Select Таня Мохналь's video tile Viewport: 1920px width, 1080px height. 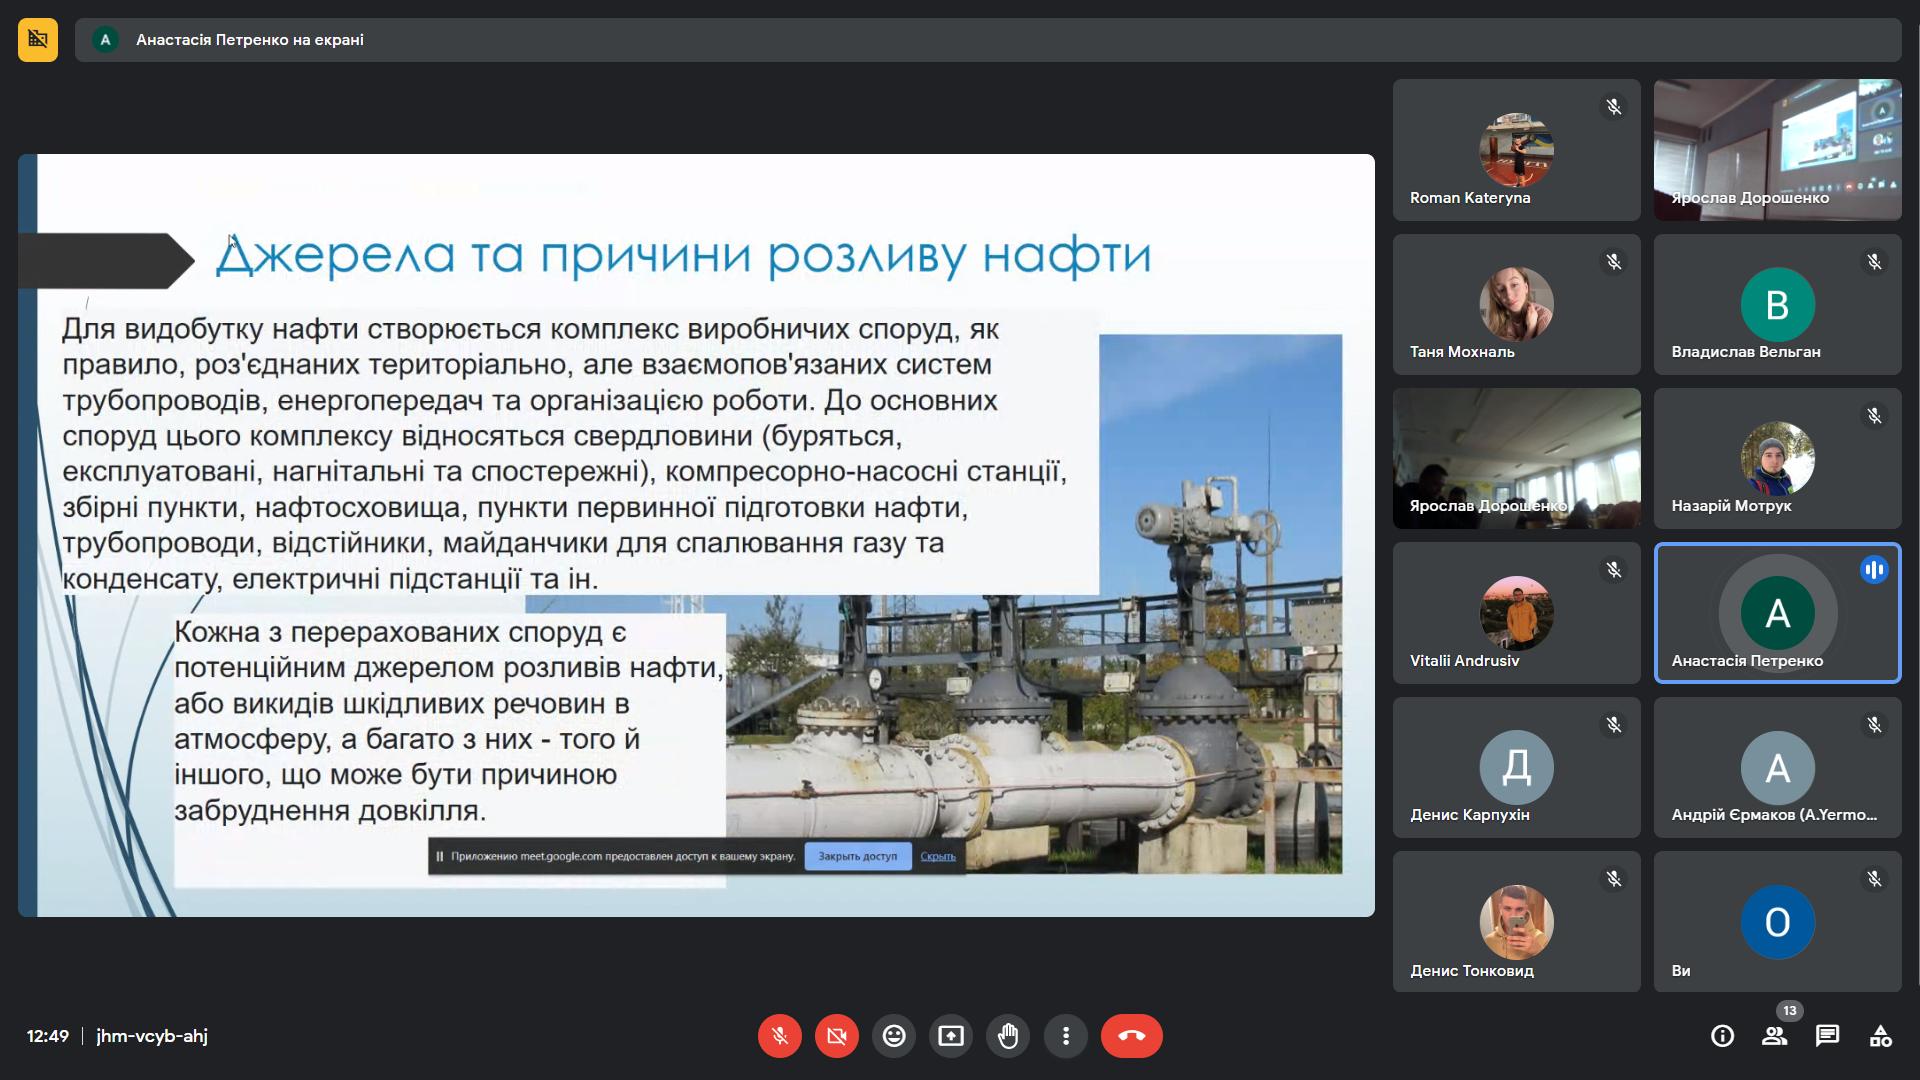pos(1516,304)
